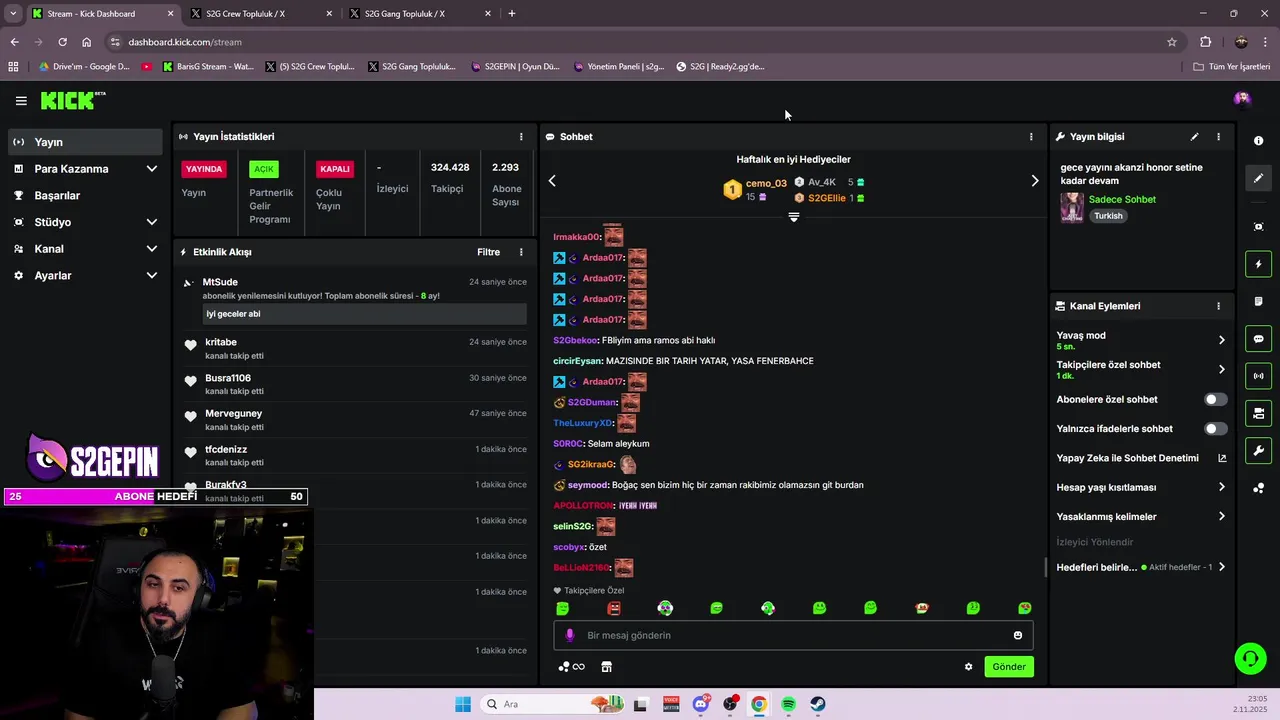Click the Turkish language tag
Image resolution: width=1280 pixels, height=720 pixels.
click(x=1108, y=216)
